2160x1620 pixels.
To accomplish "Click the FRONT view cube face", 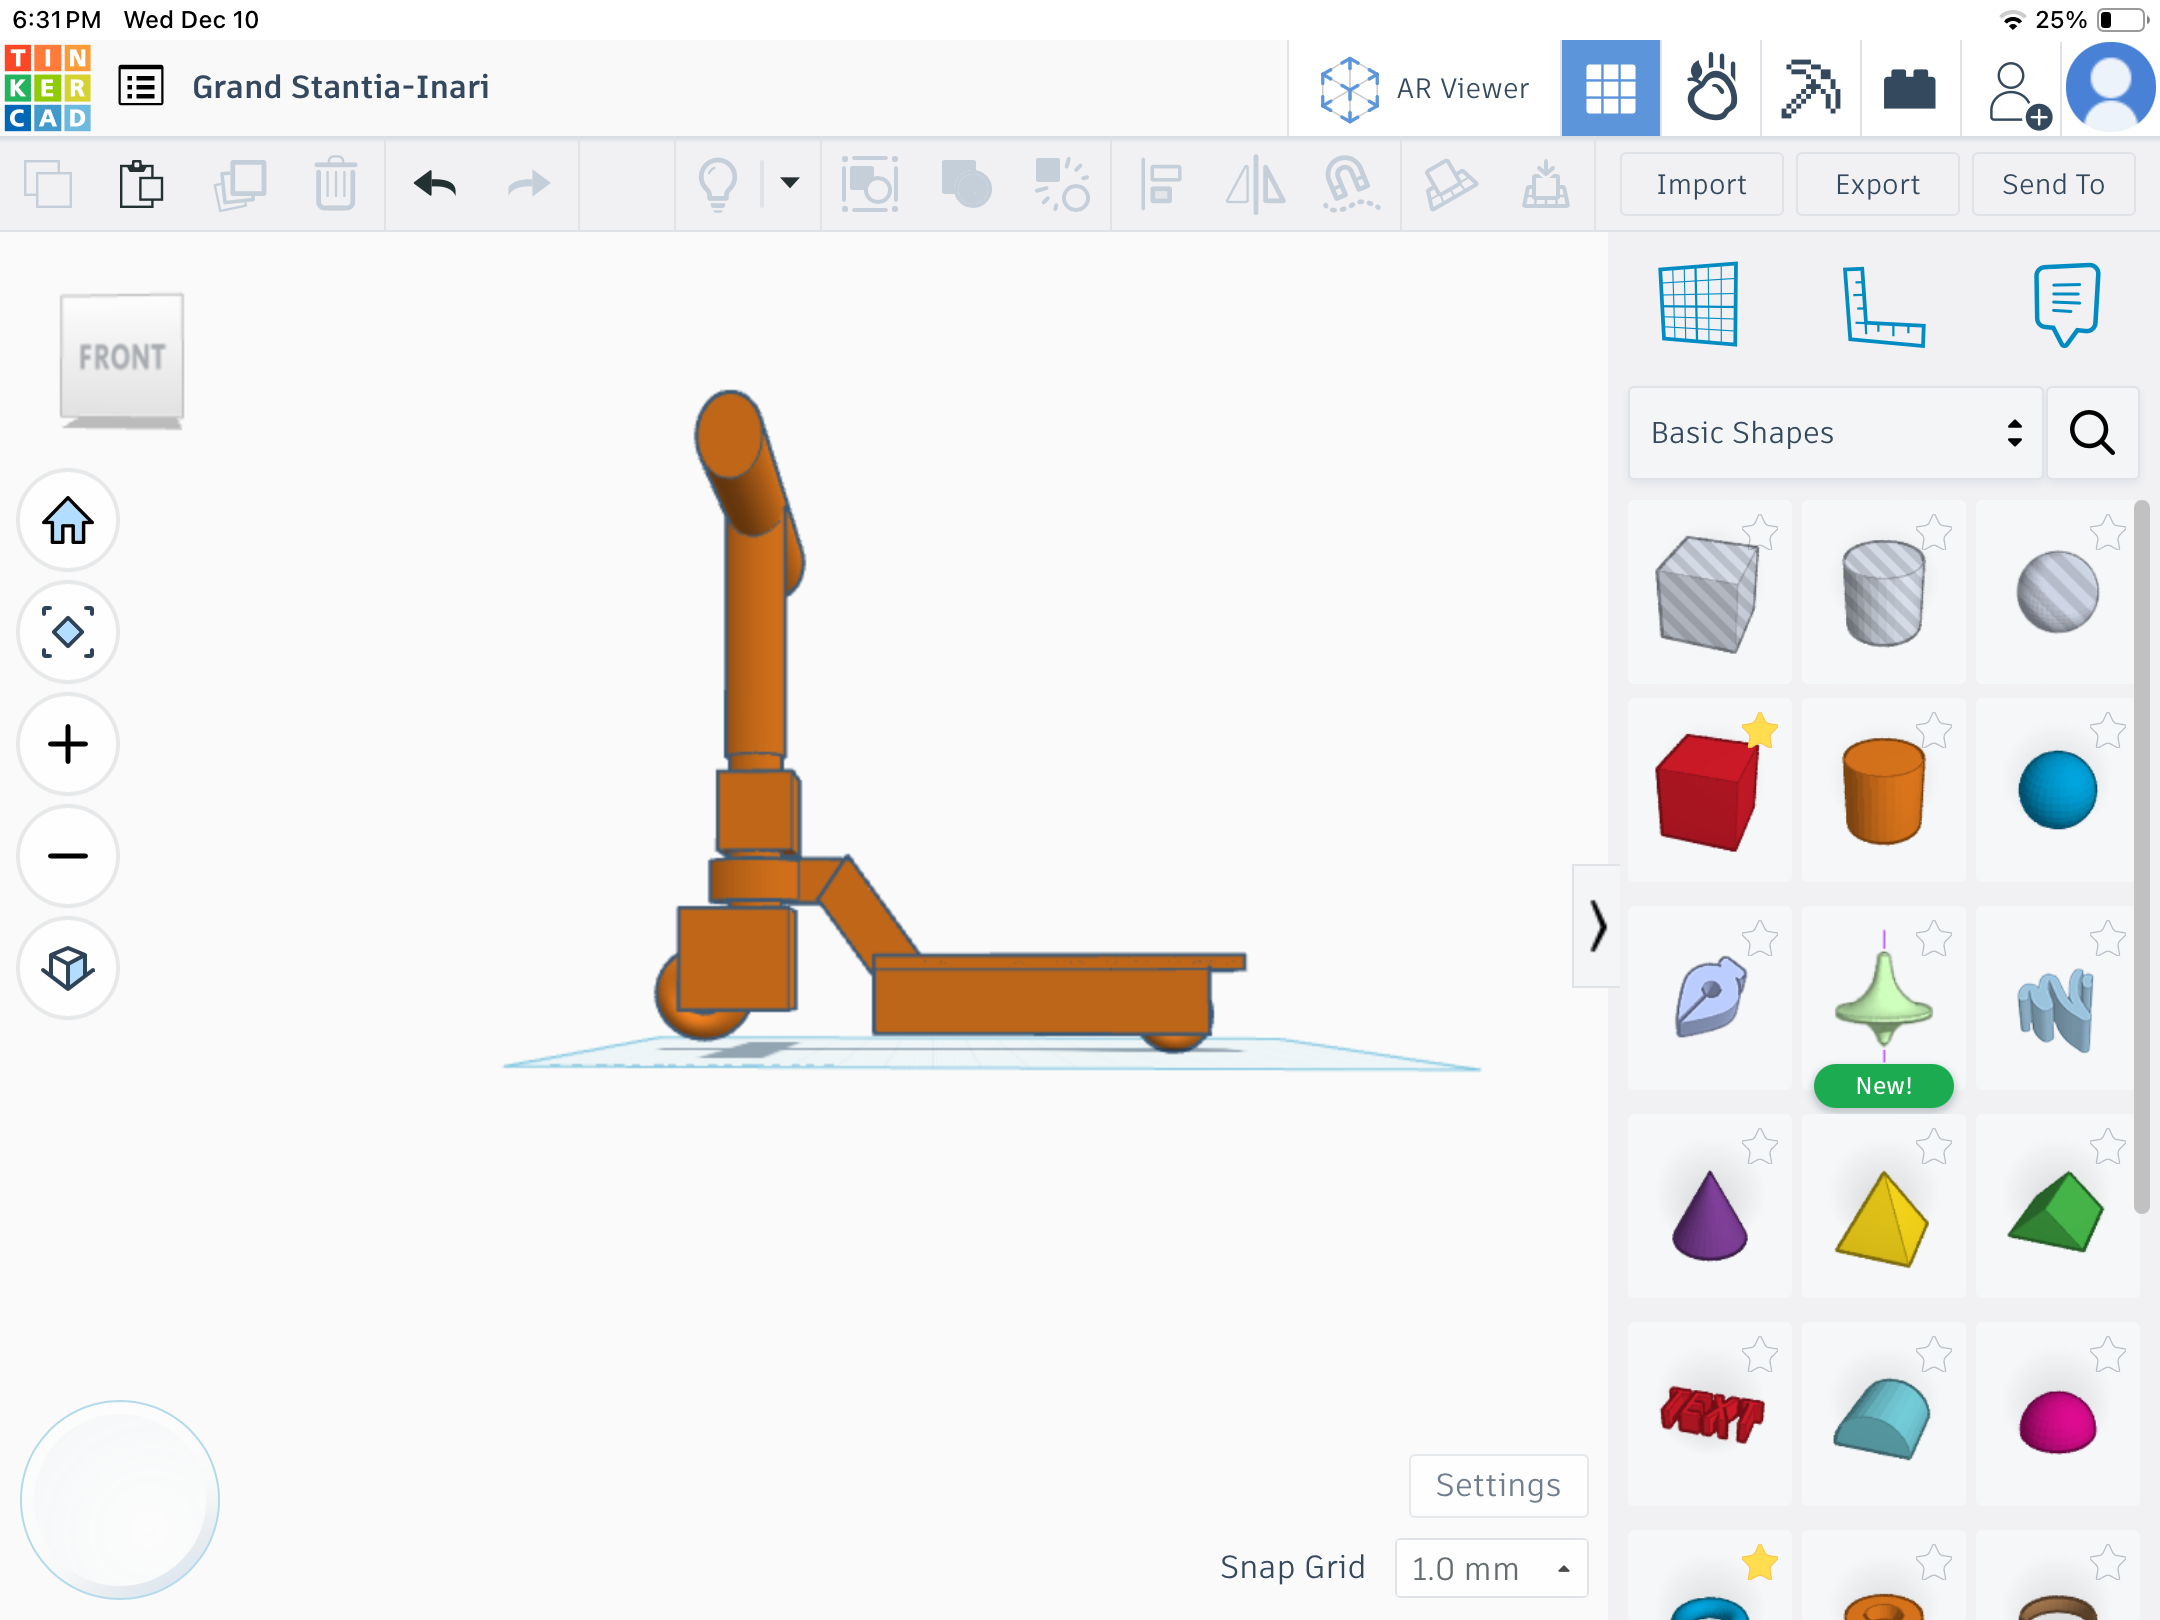I will coord(122,356).
